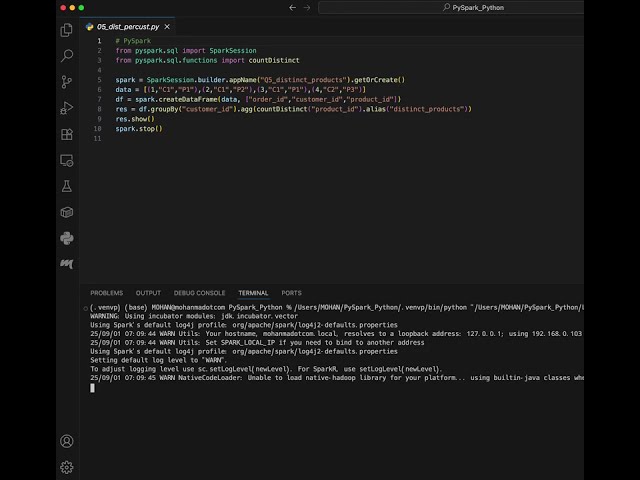This screenshot has height=480, width=640.
Task: Close the 05_dist_percust.py tab
Action: click(x=167, y=27)
